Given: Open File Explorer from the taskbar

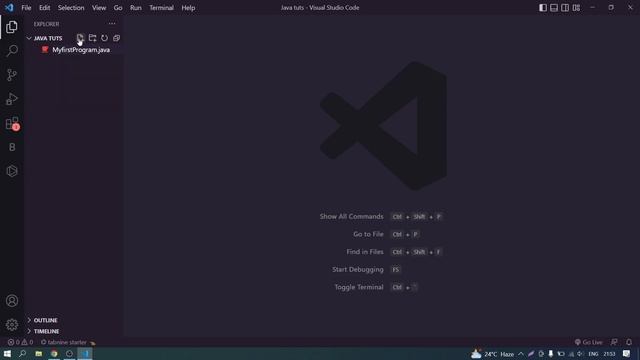Looking at the screenshot, I should click(38, 353).
